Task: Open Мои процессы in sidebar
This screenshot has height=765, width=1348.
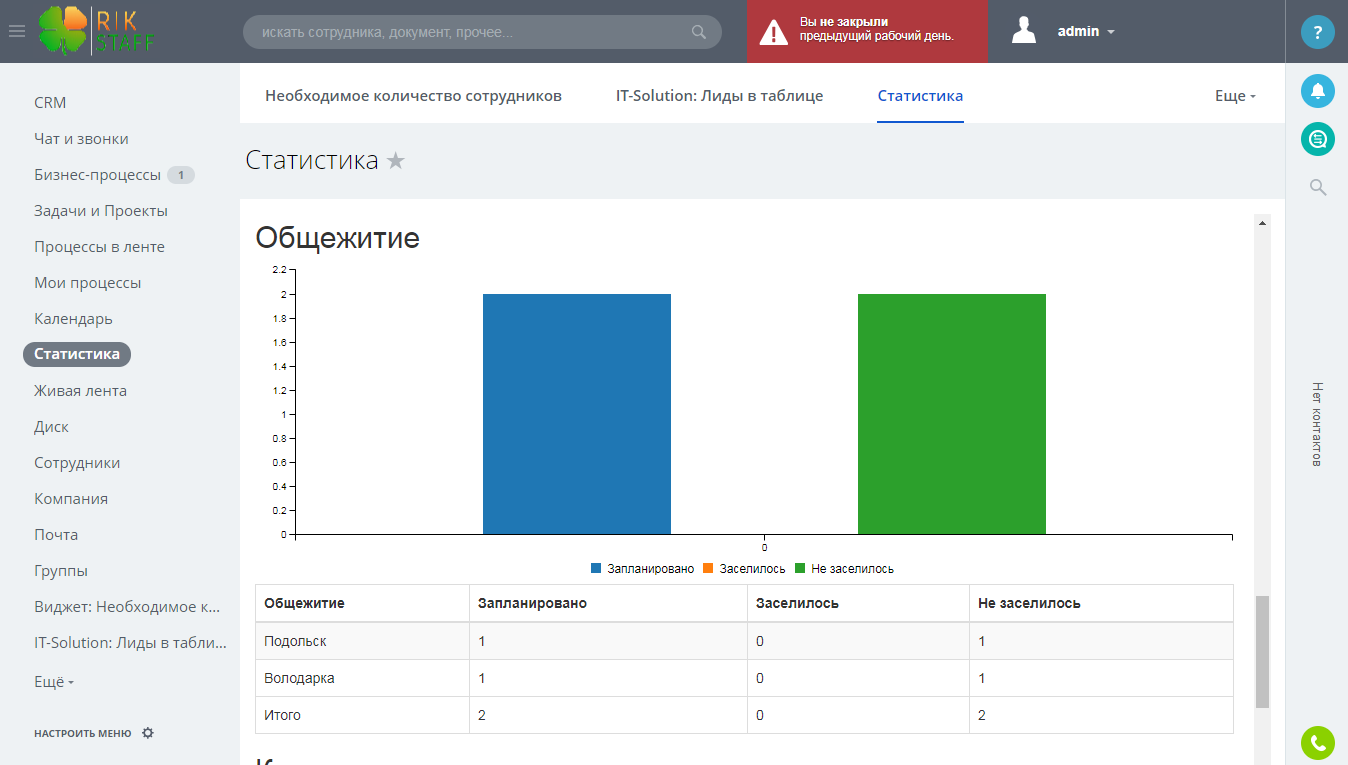Action: 87,283
